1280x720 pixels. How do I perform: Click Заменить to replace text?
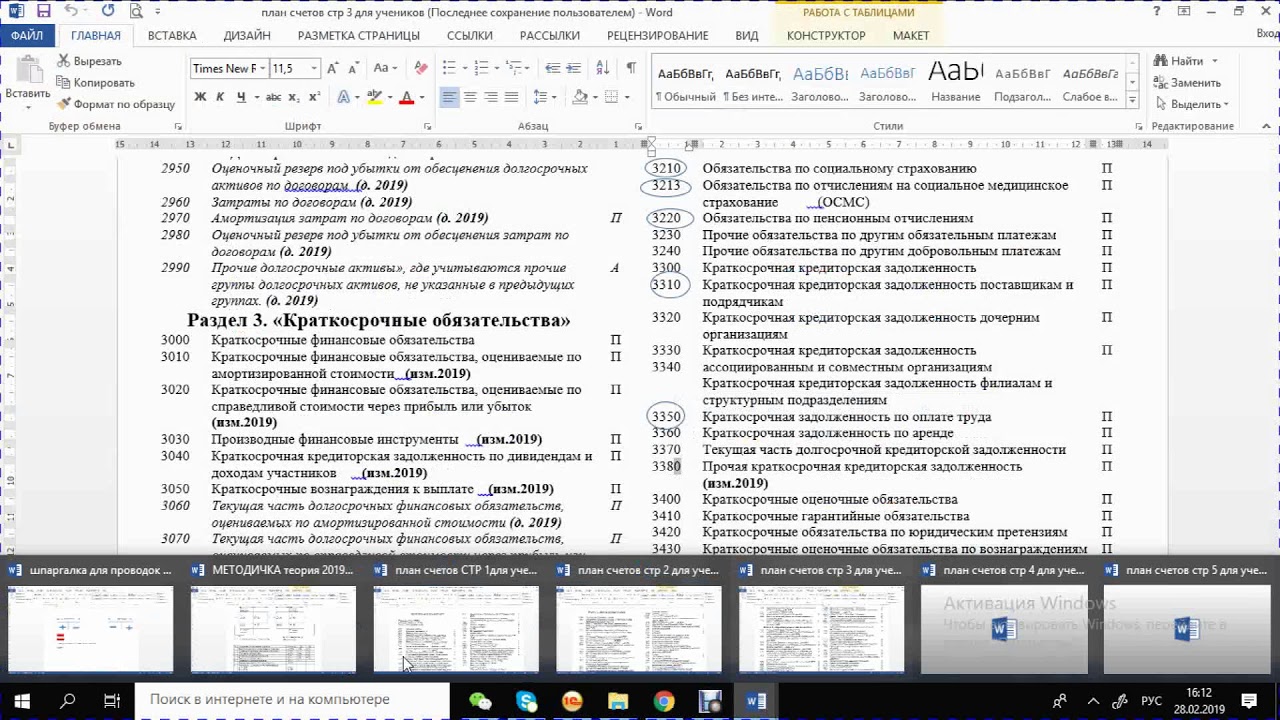tap(1187, 83)
